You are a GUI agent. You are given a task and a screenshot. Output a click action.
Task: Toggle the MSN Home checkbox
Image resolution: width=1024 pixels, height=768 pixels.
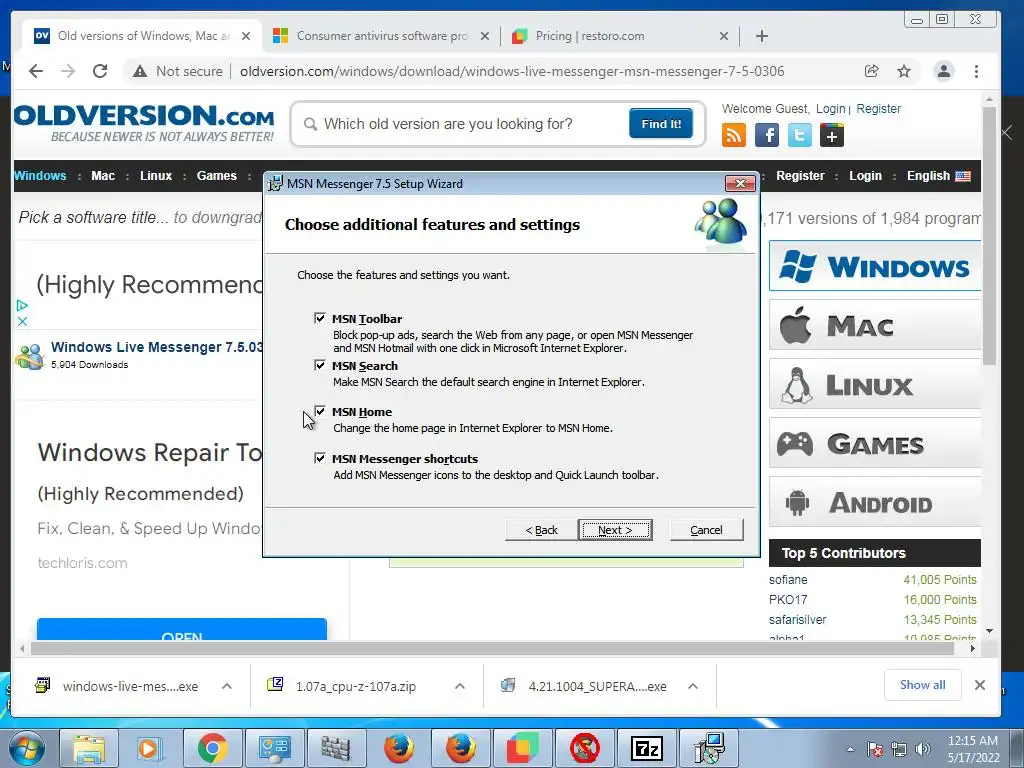(319, 411)
